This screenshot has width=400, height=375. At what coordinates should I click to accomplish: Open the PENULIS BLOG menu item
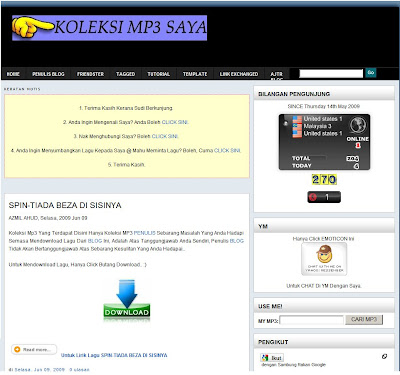coord(48,74)
